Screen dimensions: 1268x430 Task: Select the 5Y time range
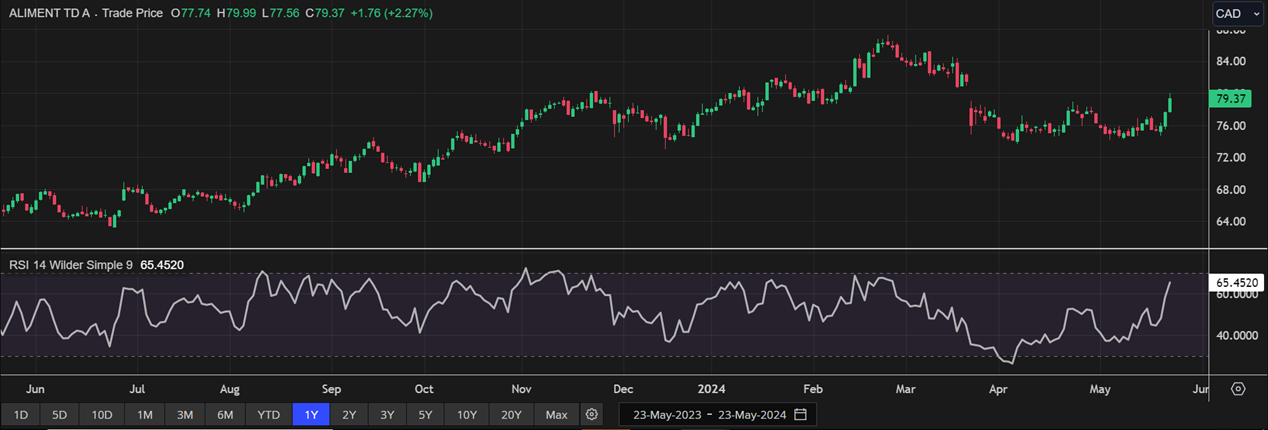pyautogui.click(x=426, y=414)
